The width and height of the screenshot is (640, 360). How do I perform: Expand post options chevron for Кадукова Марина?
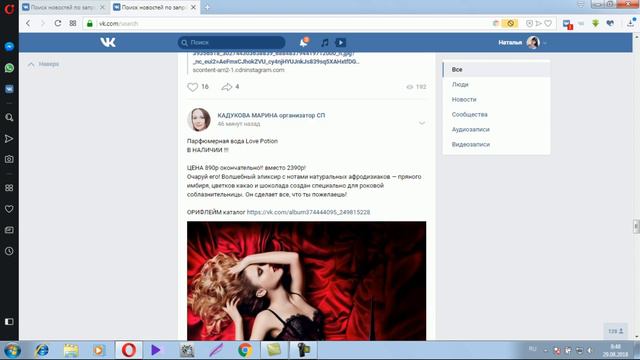(422, 123)
